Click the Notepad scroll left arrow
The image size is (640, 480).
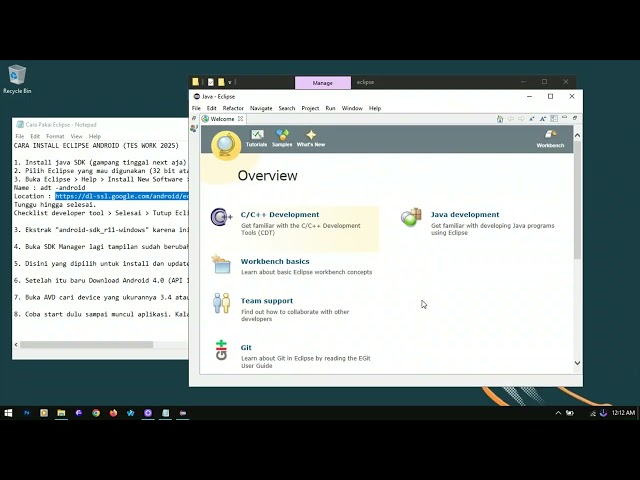pos(16,344)
